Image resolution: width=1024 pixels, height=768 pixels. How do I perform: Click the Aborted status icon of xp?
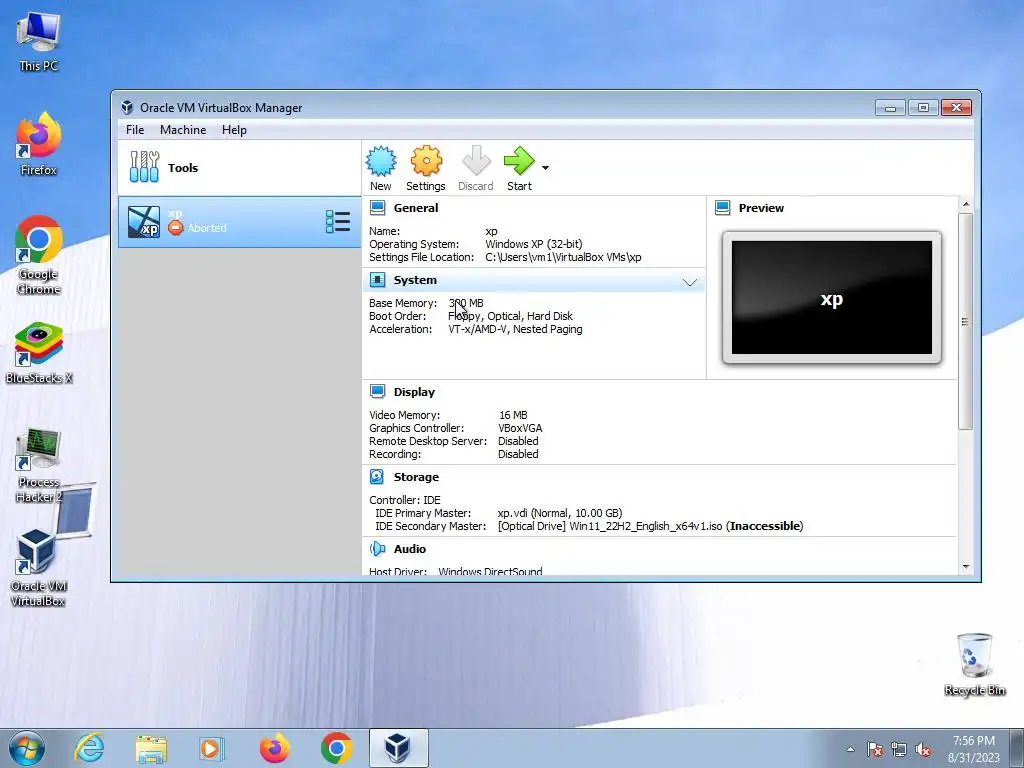(x=176, y=227)
